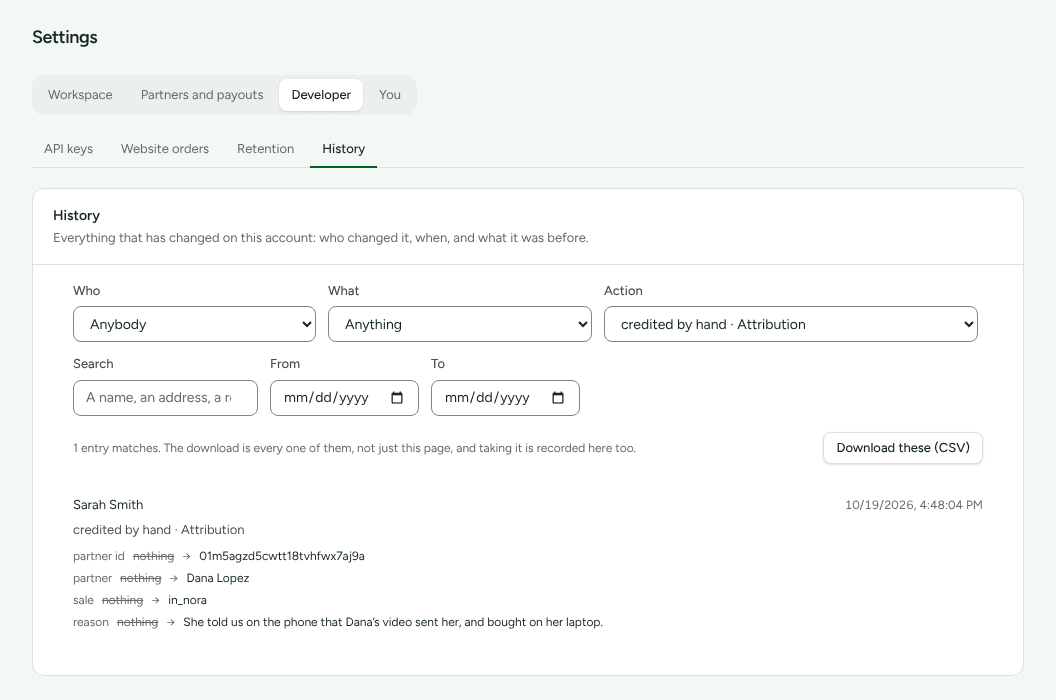This screenshot has width=1056, height=700.
Task: Switch to Partners and payouts tab
Action: [x=202, y=95]
